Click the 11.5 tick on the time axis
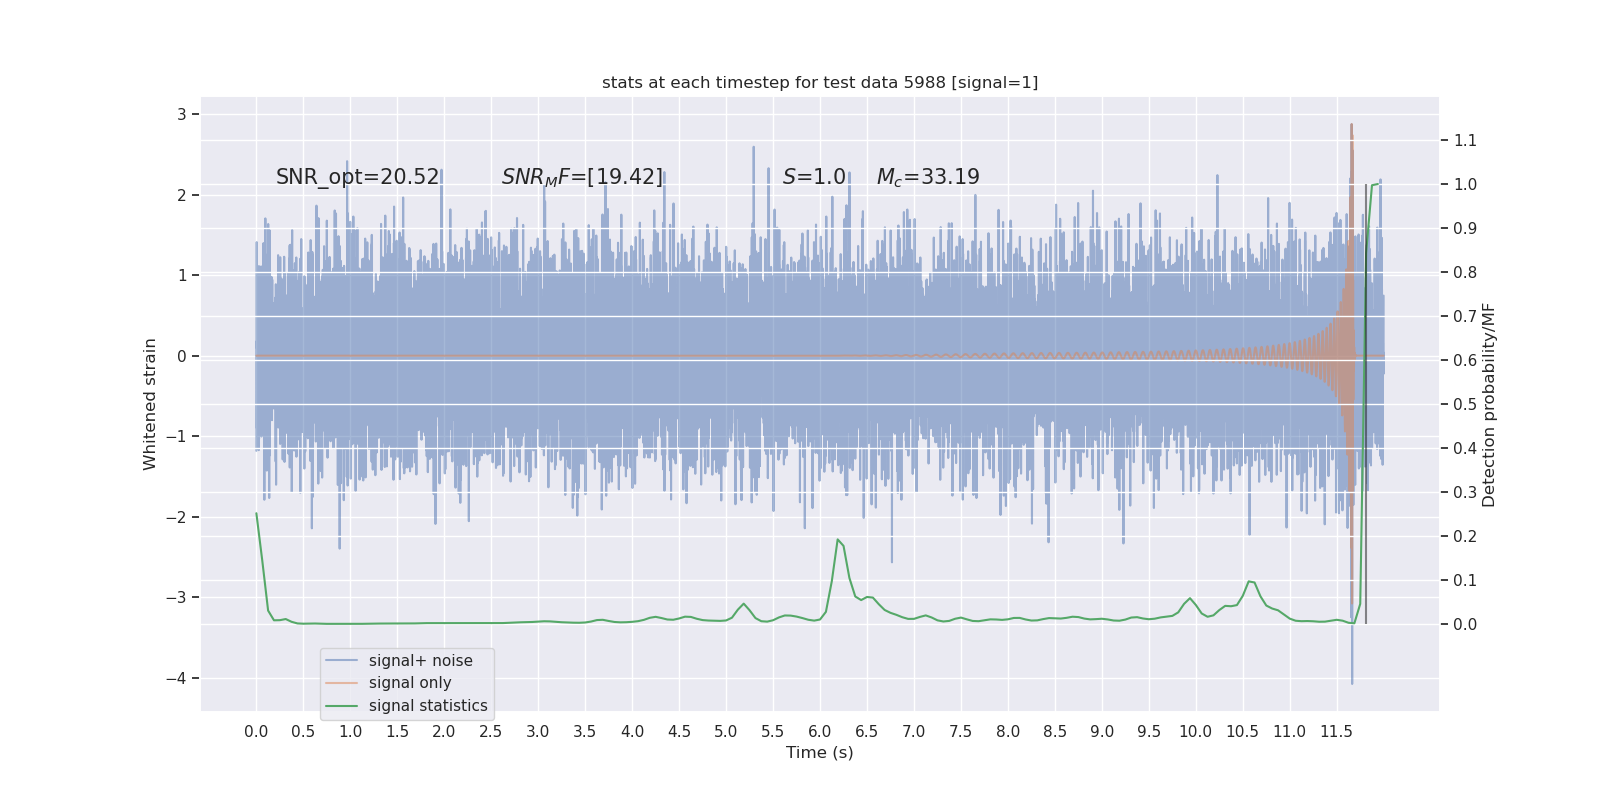 [x=1336, y=732]
